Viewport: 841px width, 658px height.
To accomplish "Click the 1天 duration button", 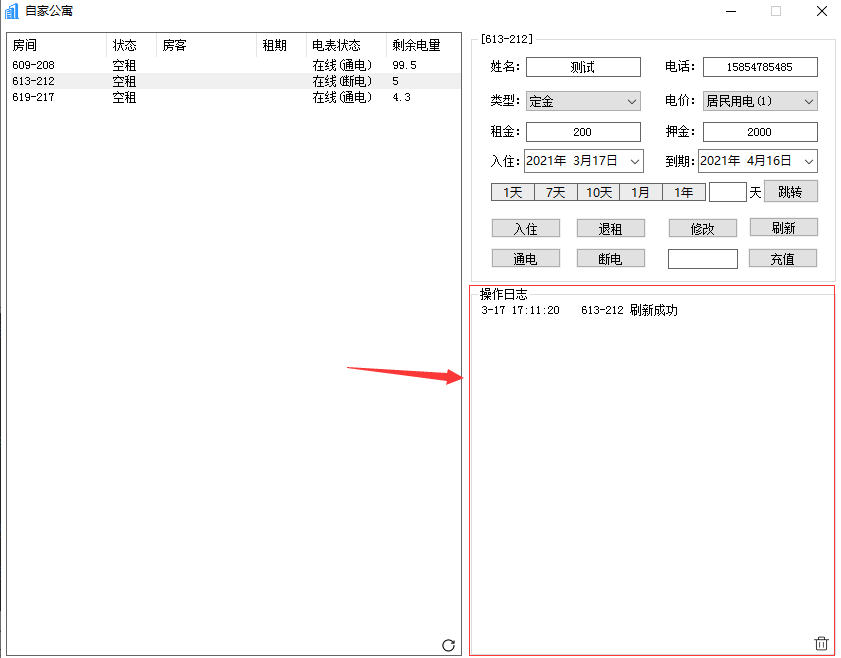I will [513, 192].
